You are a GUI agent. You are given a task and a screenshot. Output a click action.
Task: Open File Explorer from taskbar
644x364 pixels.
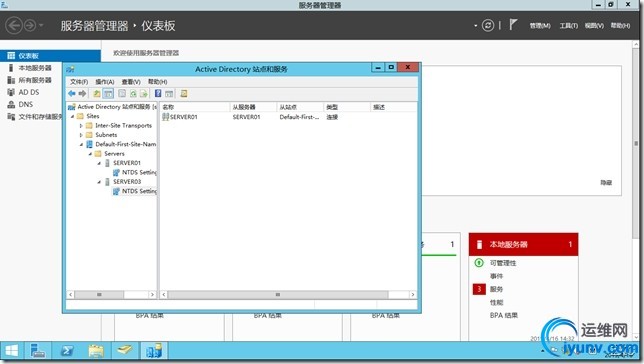96,351
